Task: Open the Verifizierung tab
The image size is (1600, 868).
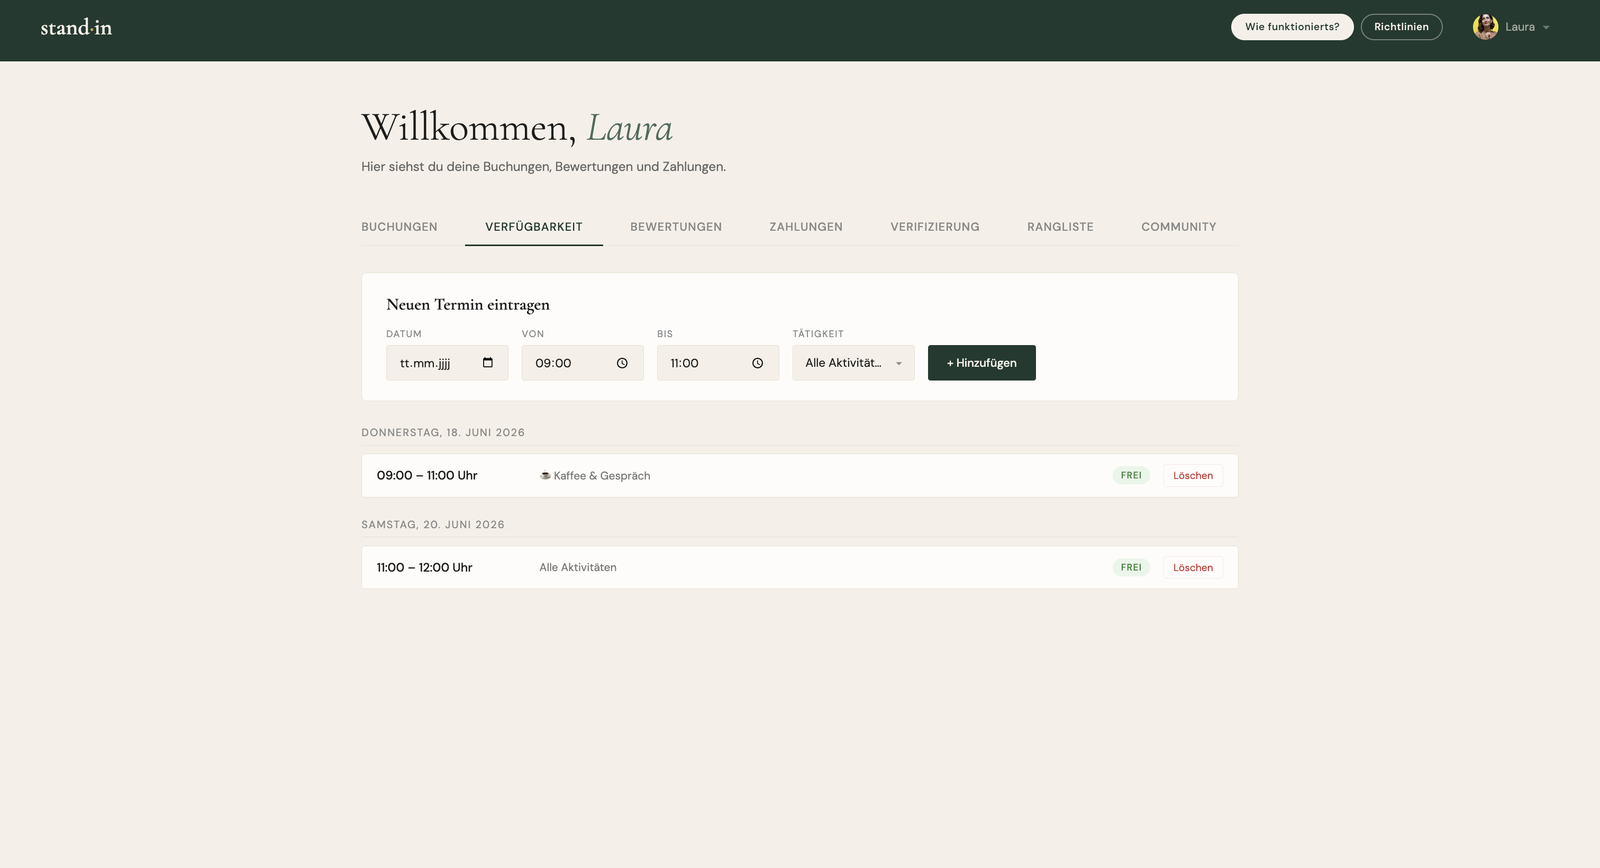Action: (935, 227)
